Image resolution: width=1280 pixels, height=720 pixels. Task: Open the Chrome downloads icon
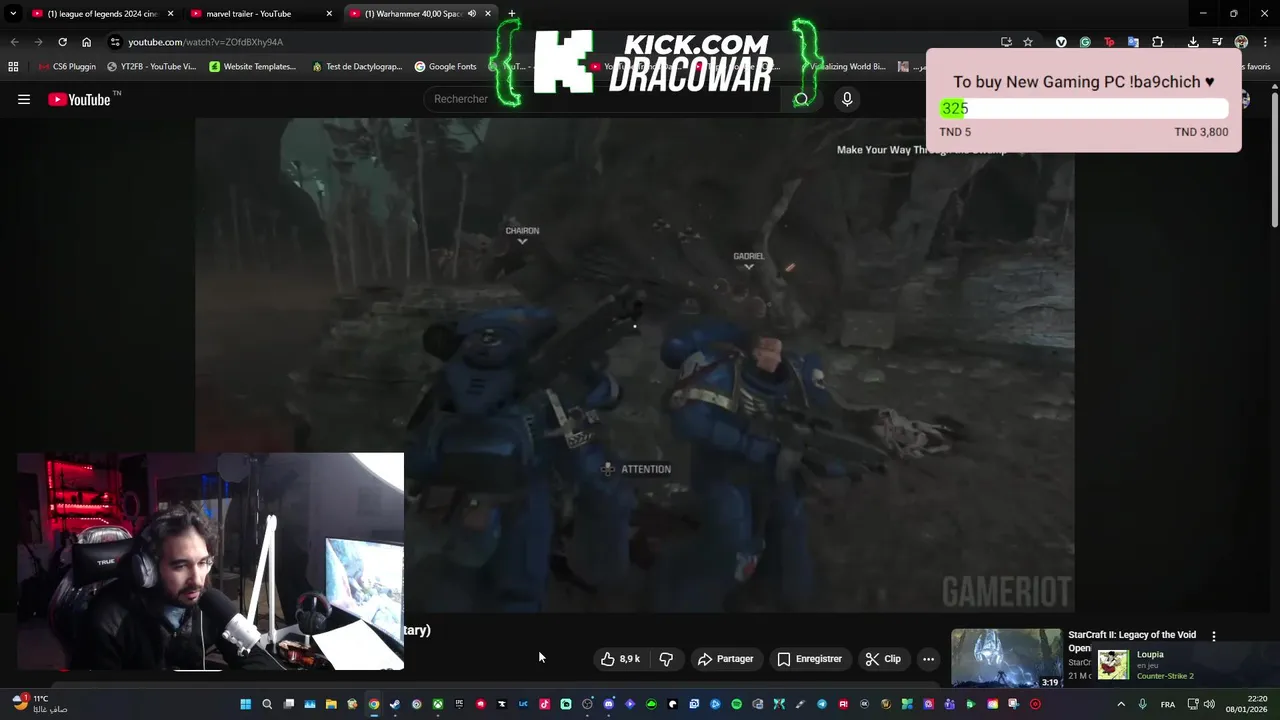click(1193, 42)
